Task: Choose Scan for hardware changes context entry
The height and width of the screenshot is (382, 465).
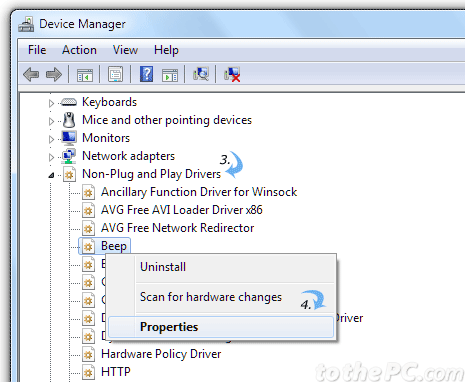Action: pyautogui.click(x=221, y=297)
